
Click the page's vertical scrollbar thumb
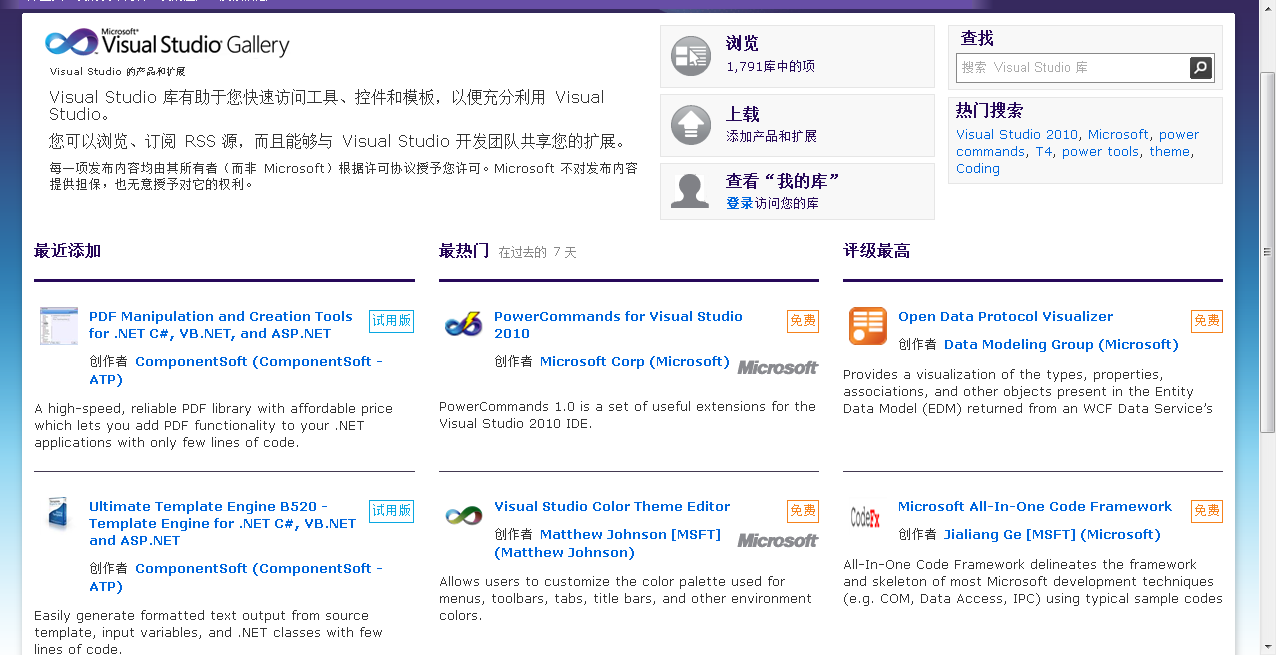click(1267, 252)
